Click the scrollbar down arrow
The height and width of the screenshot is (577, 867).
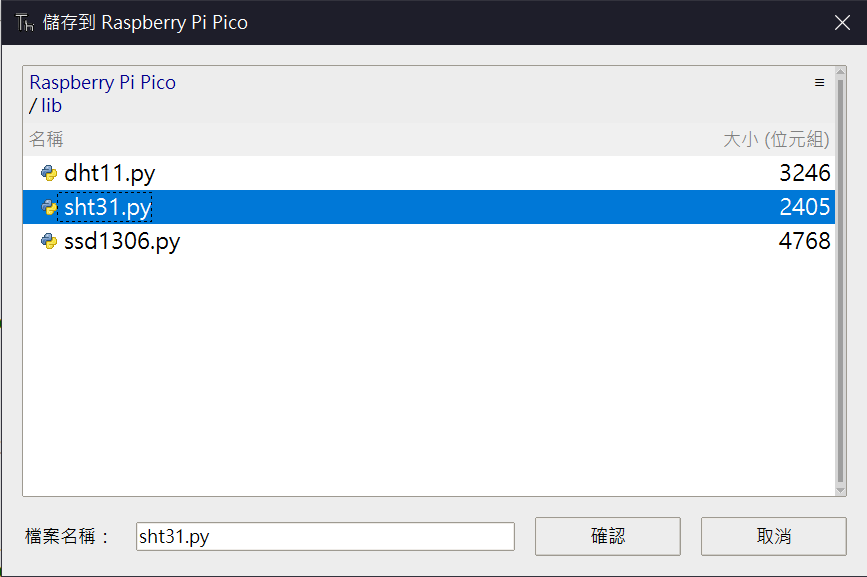[840, 490]
